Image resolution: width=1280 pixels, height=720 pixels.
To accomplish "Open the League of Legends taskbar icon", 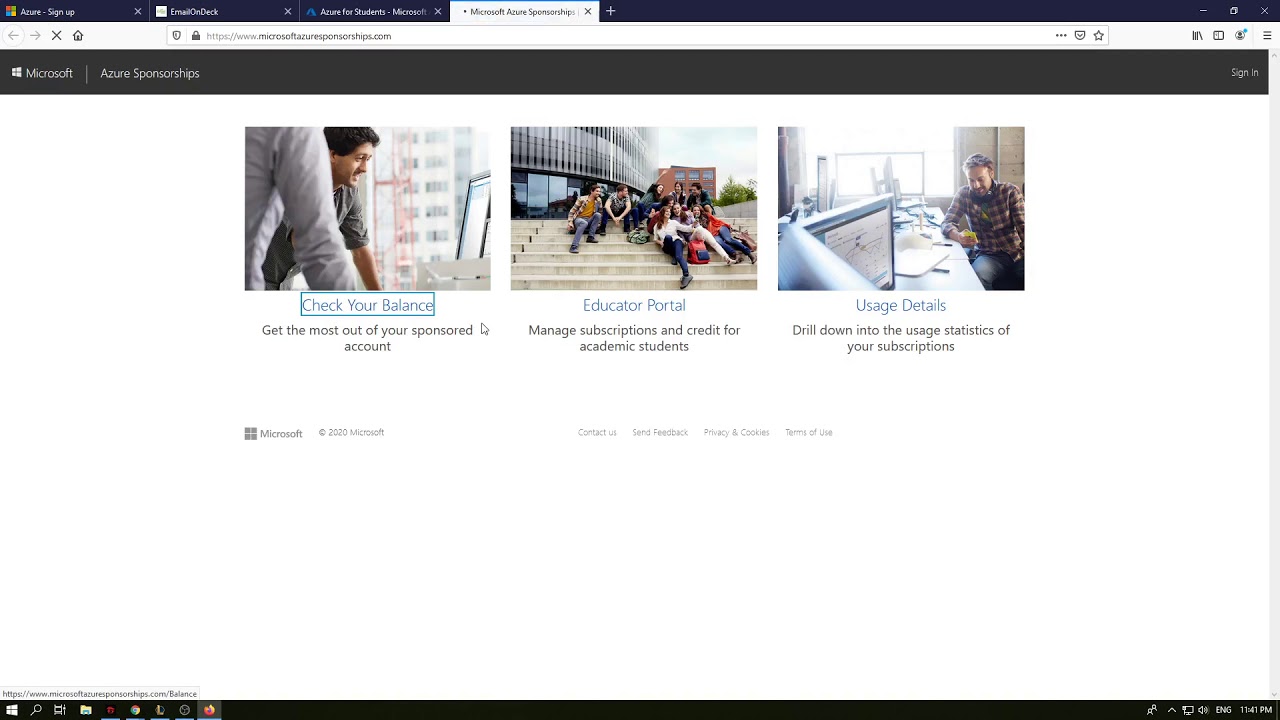I will pyautogui.click(x=160, y=710).
